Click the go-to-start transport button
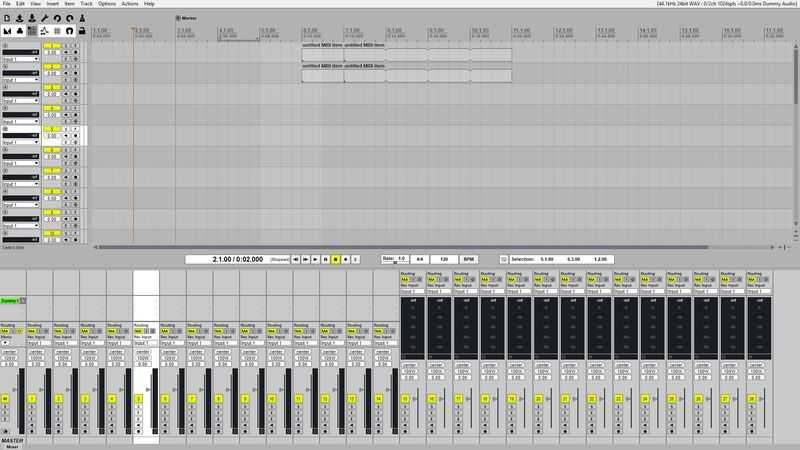 (x=295, y=259)
